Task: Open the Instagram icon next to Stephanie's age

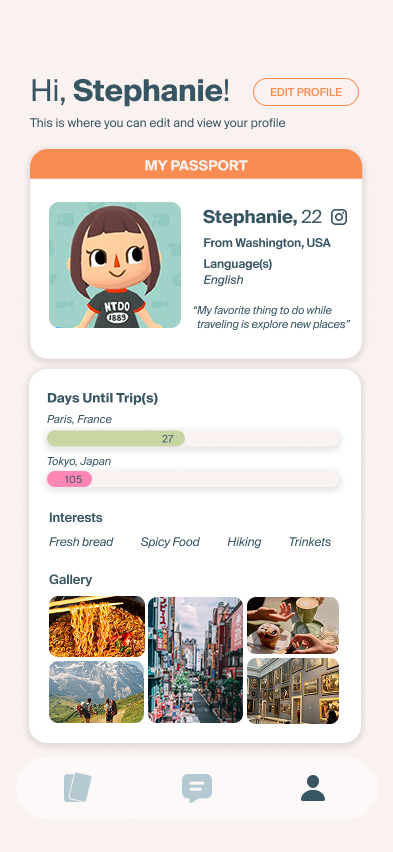Action: (339, 217)
